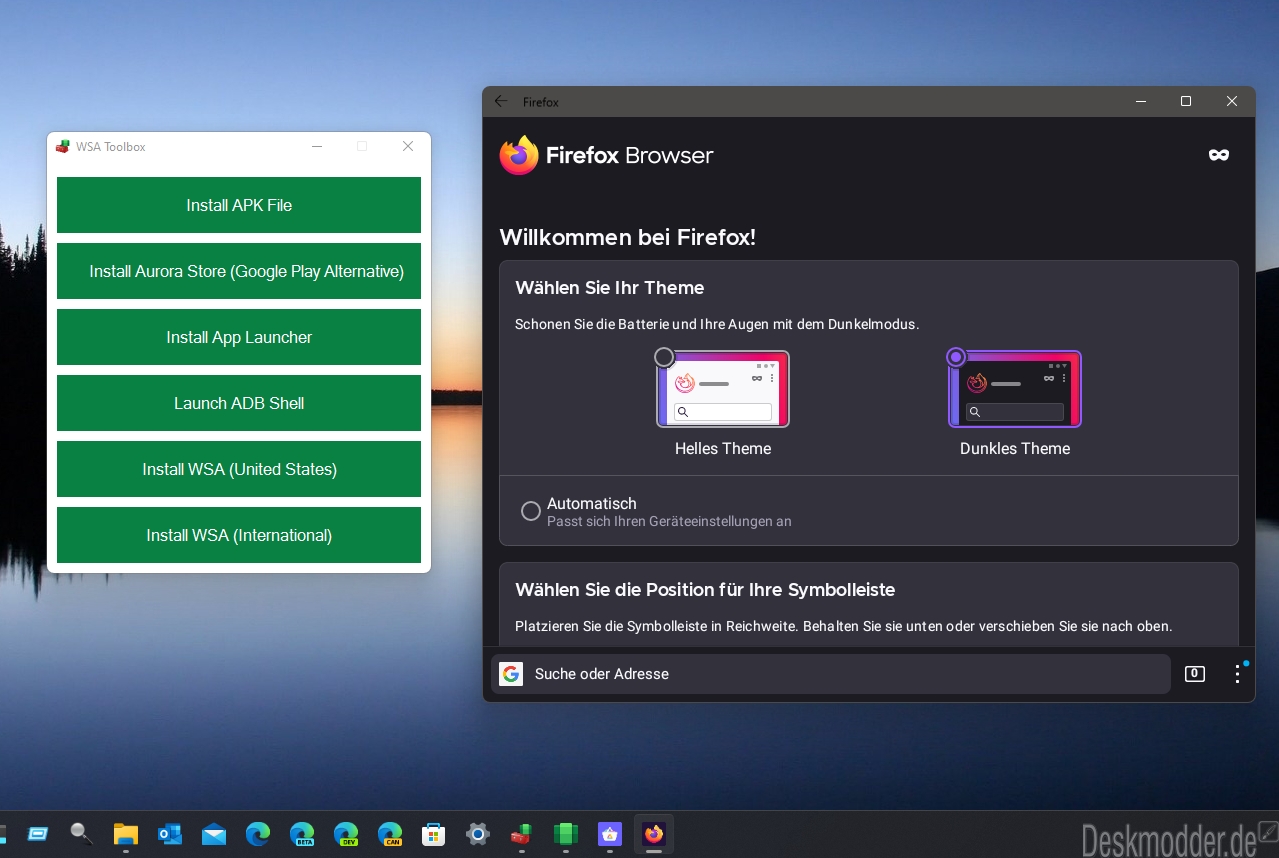The image size is (1279, 858).
Task: Click Install App Launcher
Action: tap(239, 337)
